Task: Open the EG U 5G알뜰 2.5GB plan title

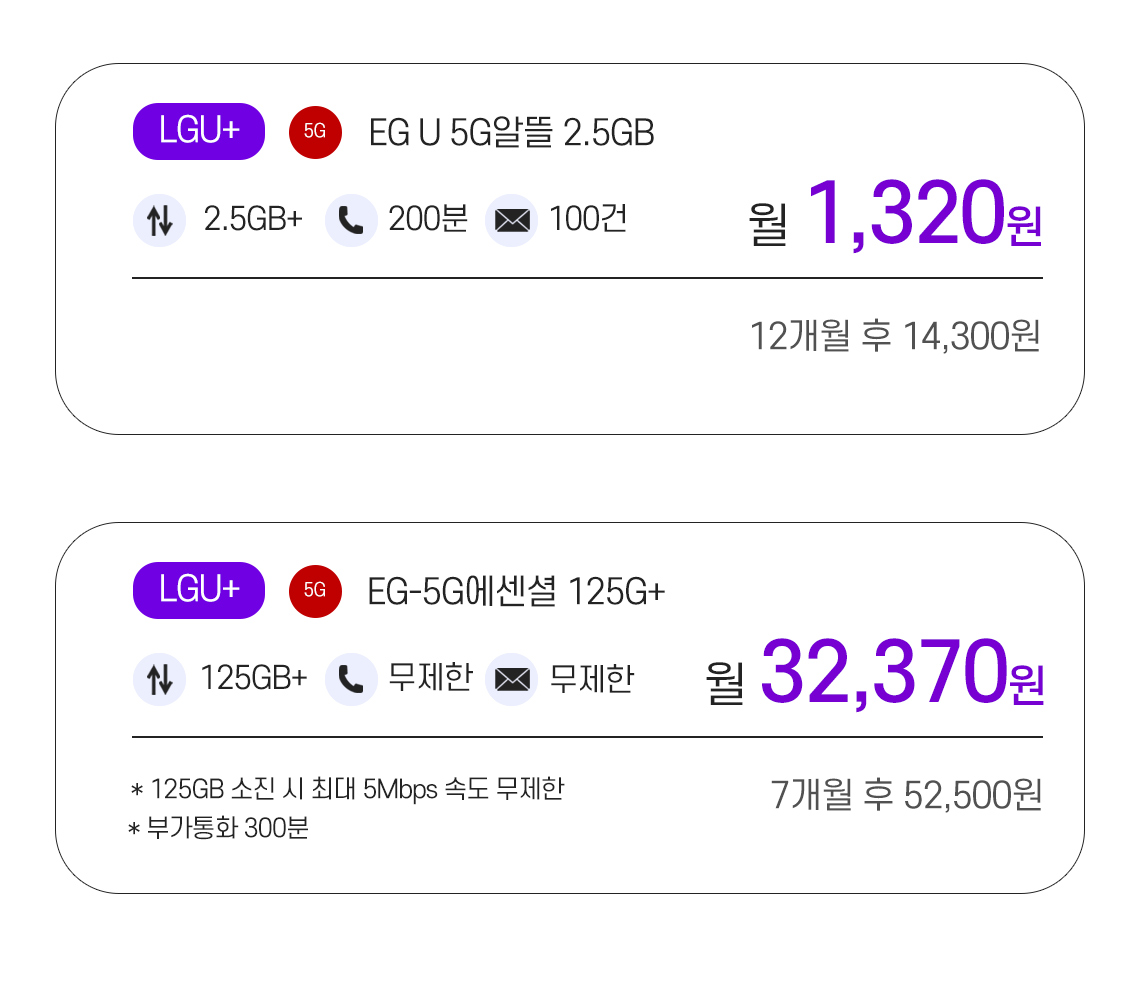Action: coord(512,133)
